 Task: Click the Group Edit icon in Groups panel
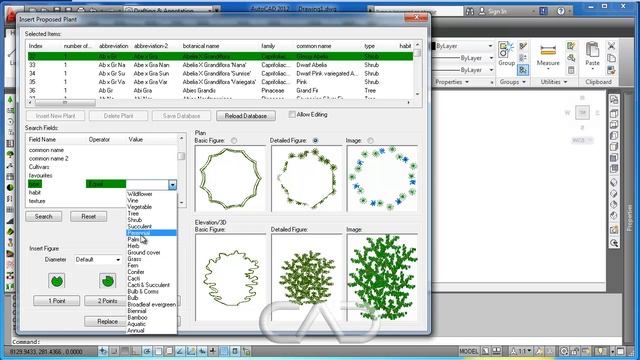[x=523, y=58]
